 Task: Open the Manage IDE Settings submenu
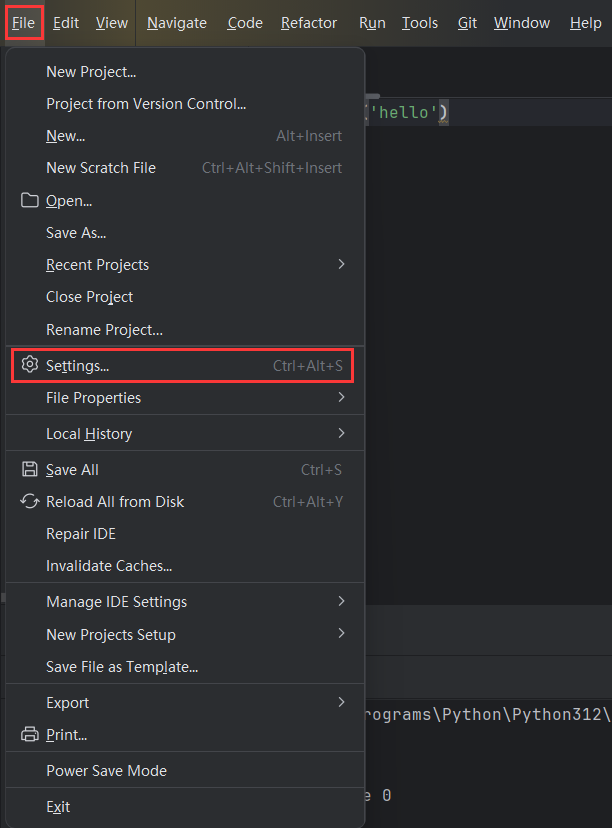(x=116, y=602)
